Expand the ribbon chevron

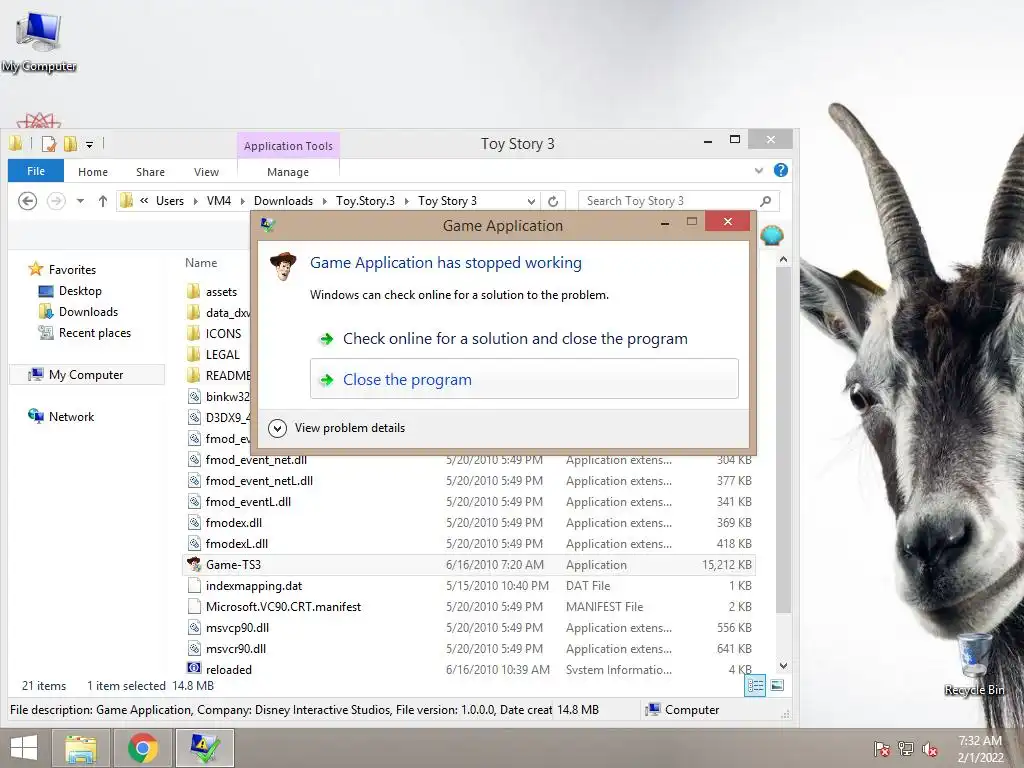[x=758, y=171]
